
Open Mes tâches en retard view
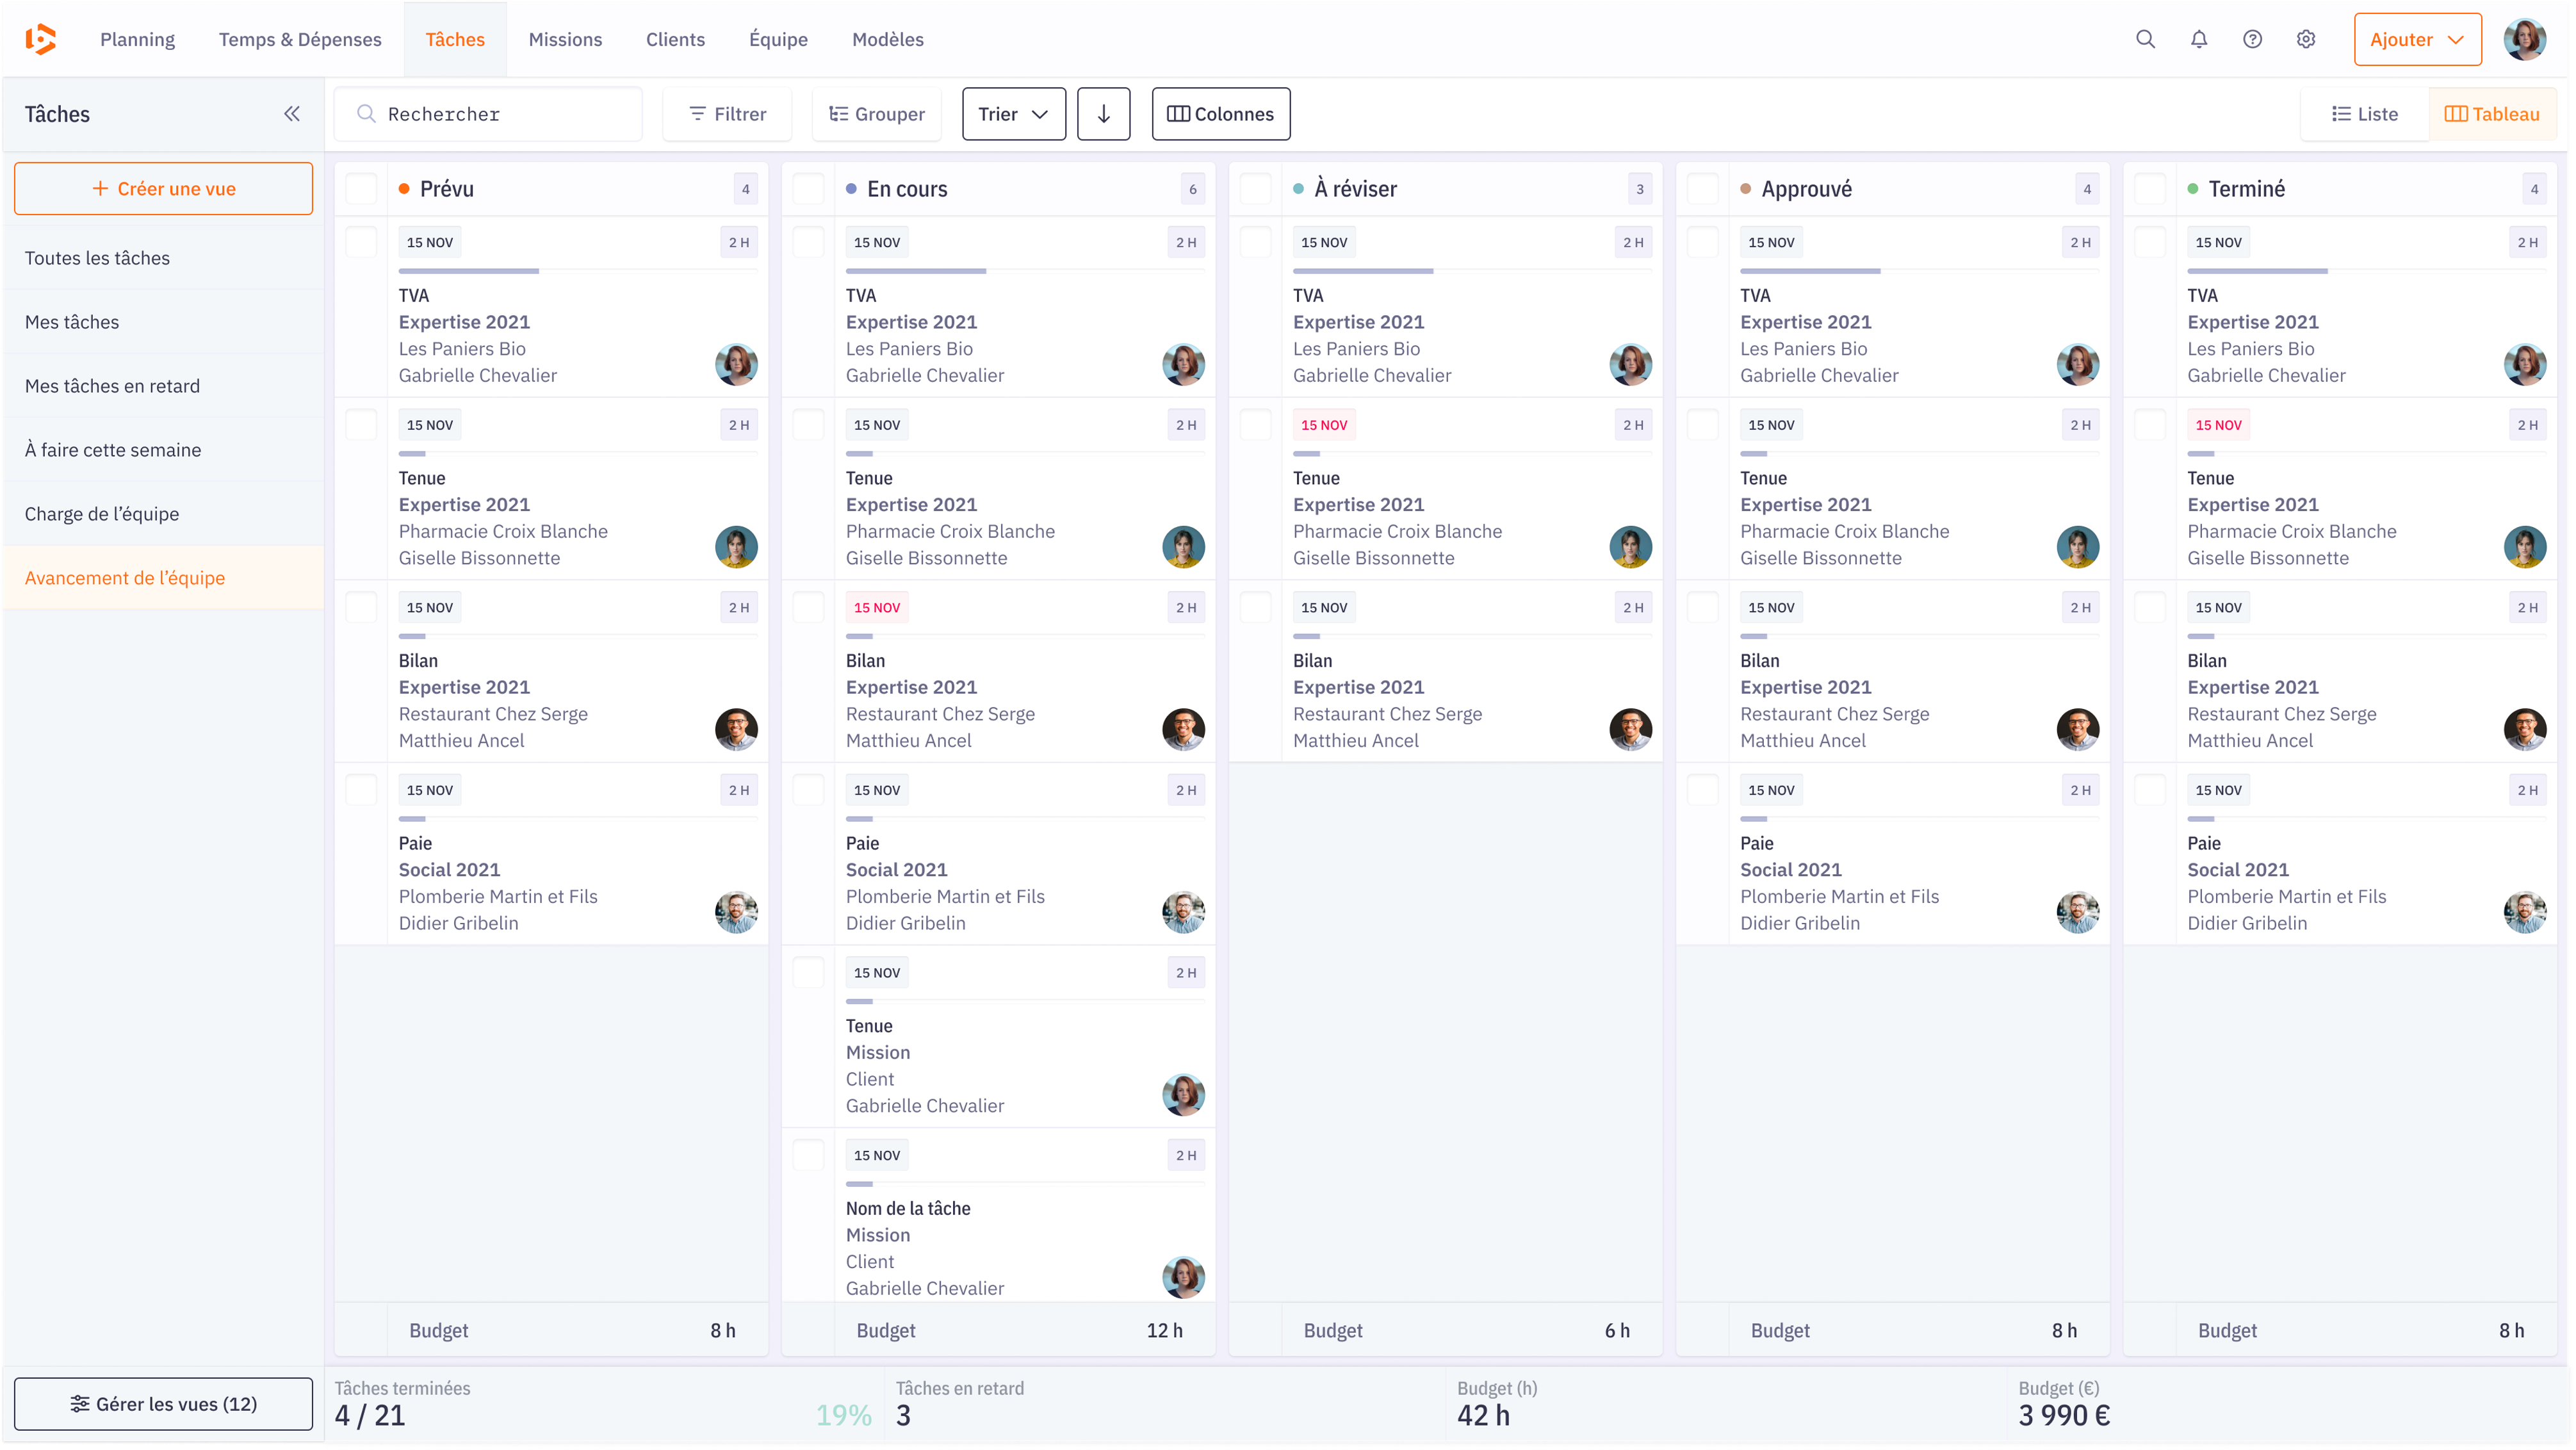pyautogui.click(x=163, y=386)
